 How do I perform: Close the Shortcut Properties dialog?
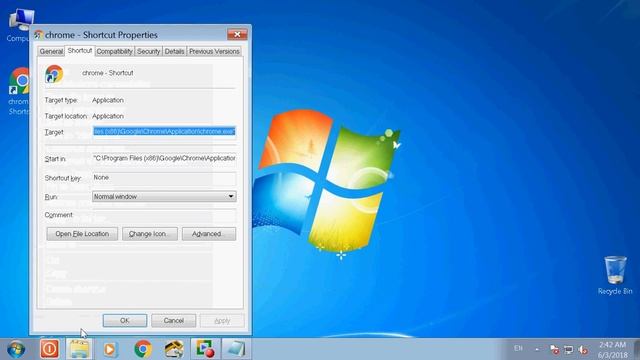click(x=237, y=34)
